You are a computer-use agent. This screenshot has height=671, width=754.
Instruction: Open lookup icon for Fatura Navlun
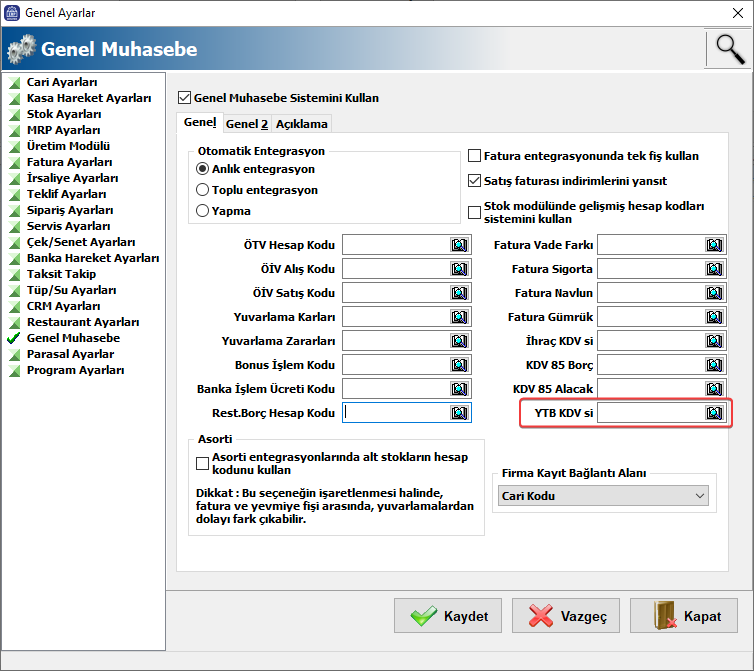714,293
